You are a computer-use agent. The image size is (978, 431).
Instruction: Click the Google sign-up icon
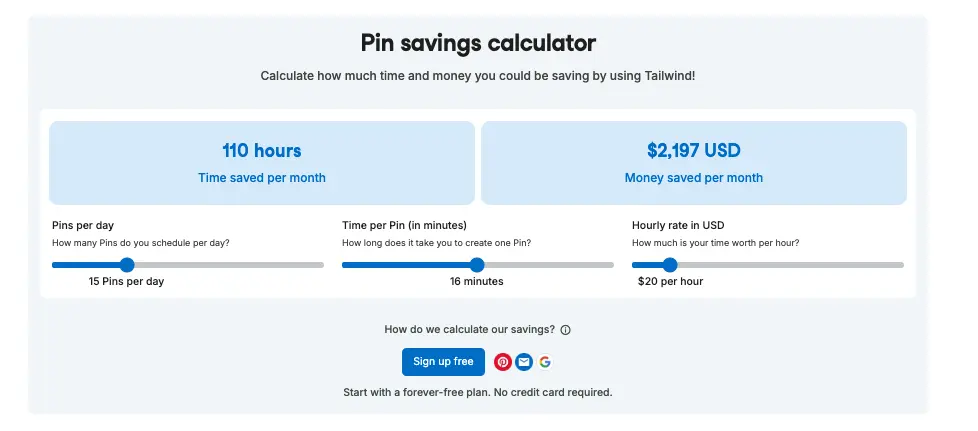545,362
